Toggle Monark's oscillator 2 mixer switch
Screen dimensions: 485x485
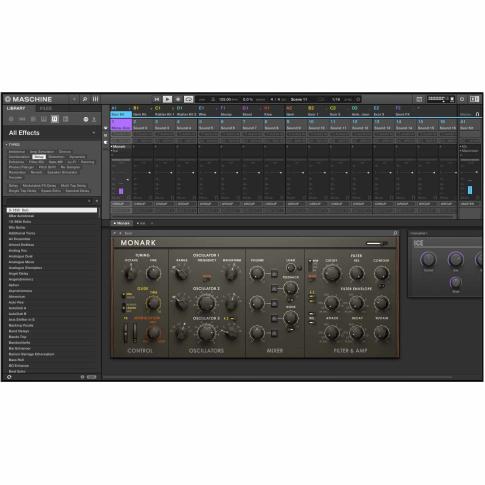coord(274,304)
